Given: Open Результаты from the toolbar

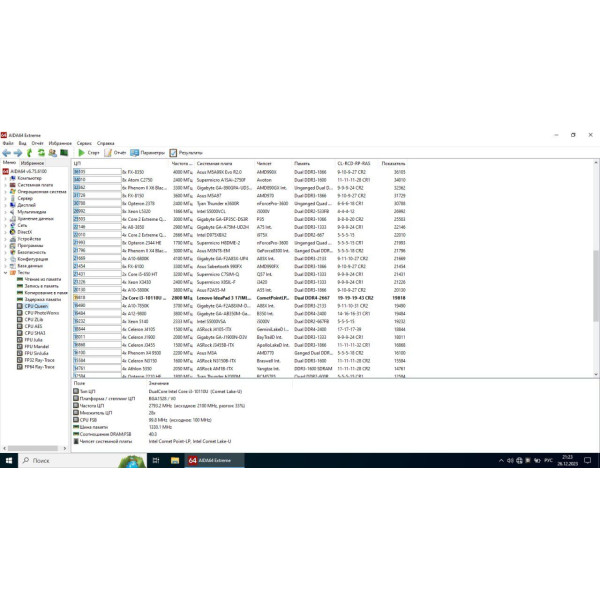Looking at the screenshot, I should click(x=186, y=153).
